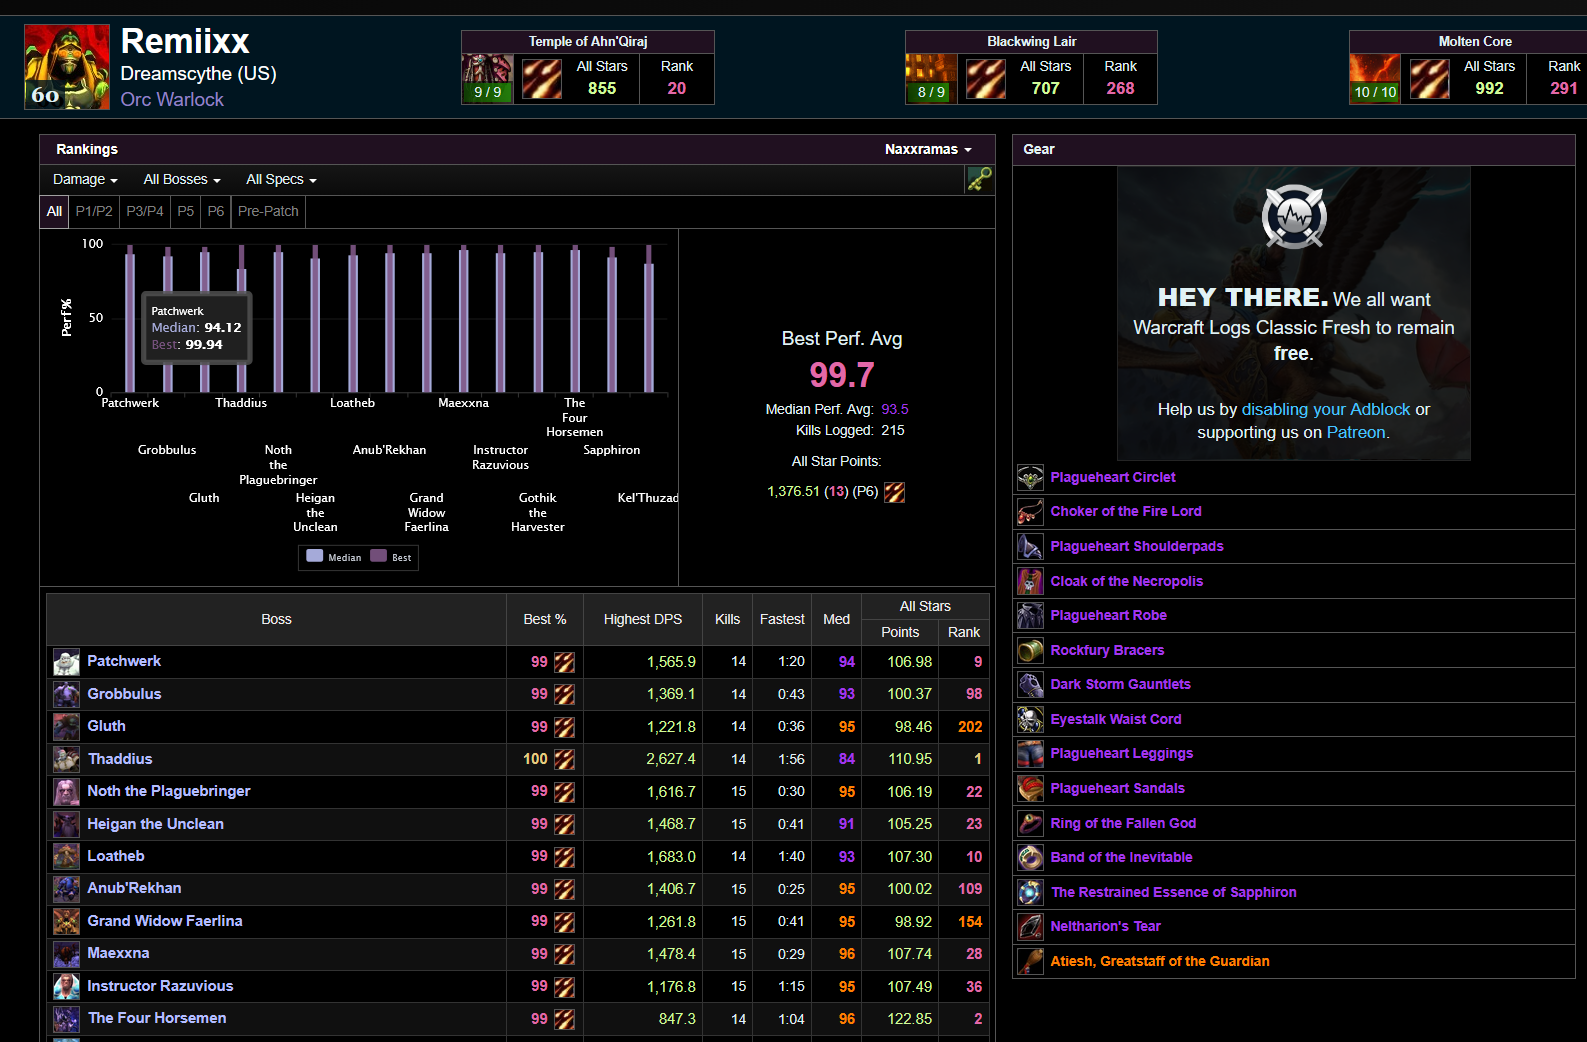This screenshot has height=1042, width=1587.
Task: Click the Grobbulus boss icon in the table
Action: coord(66,694)
